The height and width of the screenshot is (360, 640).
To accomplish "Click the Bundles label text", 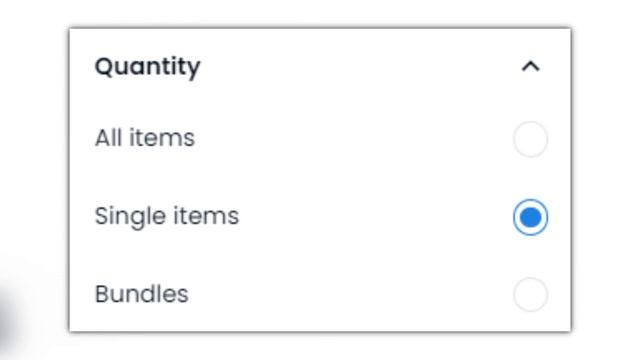I will [x=141, y=294].
